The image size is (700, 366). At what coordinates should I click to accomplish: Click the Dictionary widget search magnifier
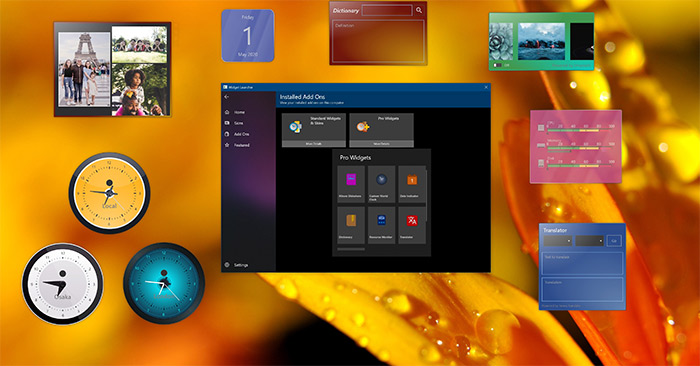coord(419,10)
